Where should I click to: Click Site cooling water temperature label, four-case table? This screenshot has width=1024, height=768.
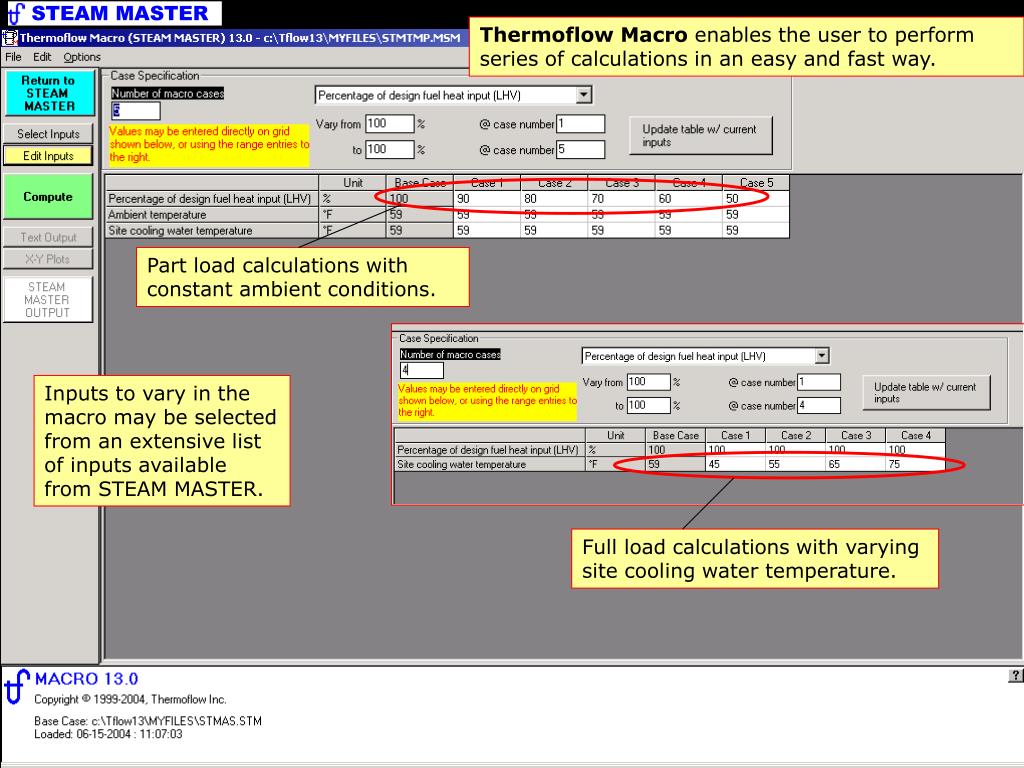tap(490, 464)
